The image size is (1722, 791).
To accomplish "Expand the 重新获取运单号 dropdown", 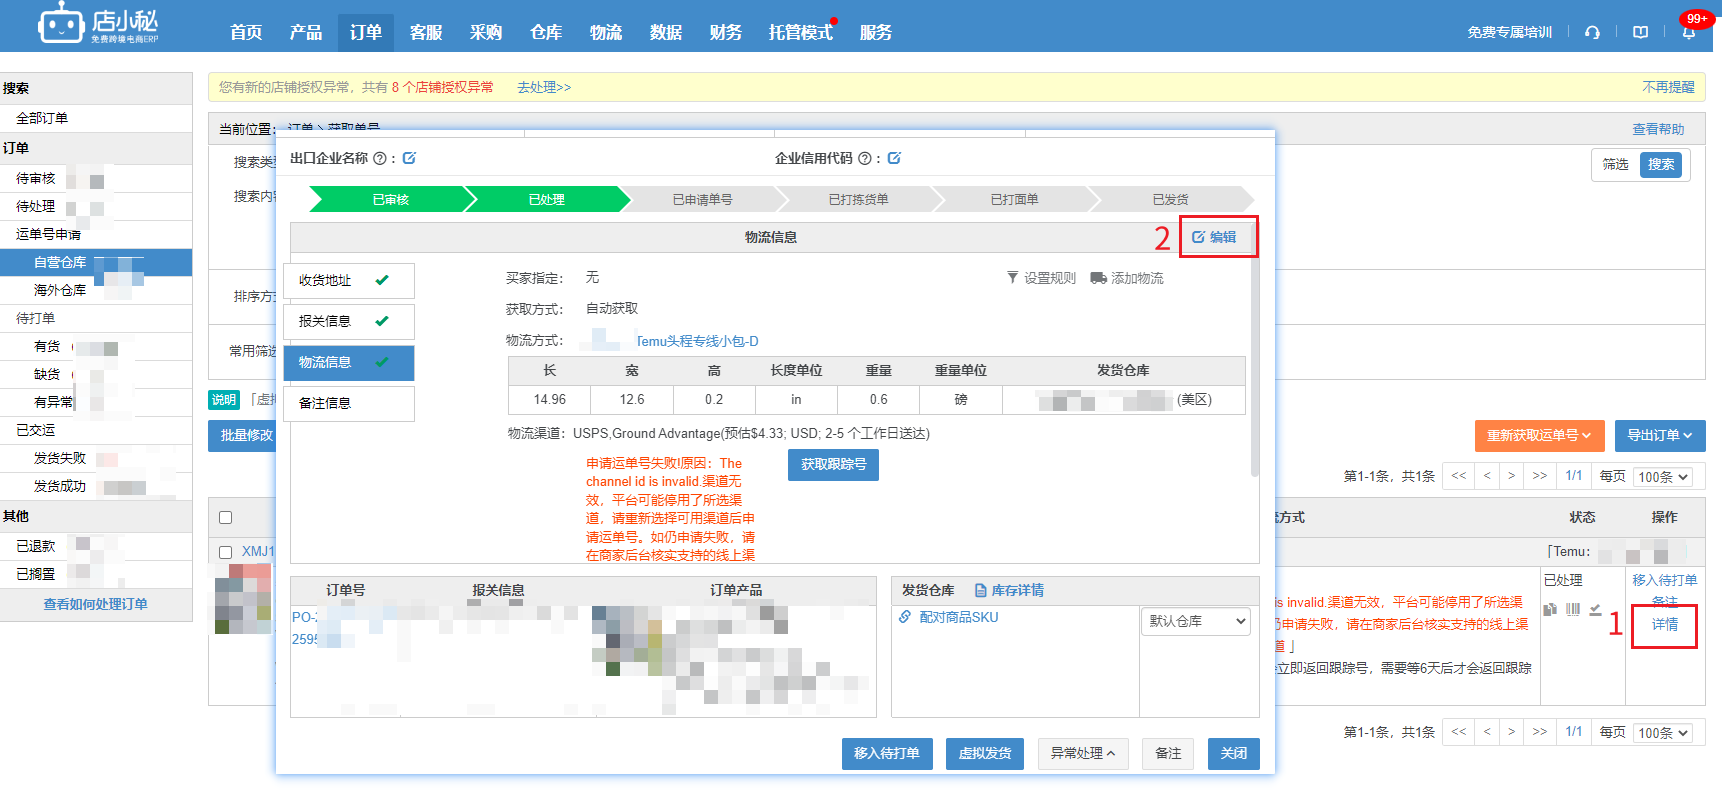I will pos(1539,435).
